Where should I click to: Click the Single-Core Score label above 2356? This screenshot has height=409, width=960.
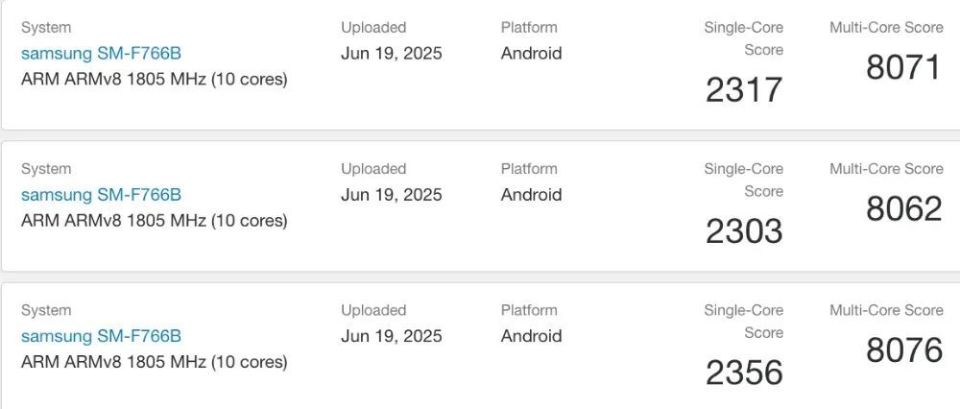(x=744, y=321)
